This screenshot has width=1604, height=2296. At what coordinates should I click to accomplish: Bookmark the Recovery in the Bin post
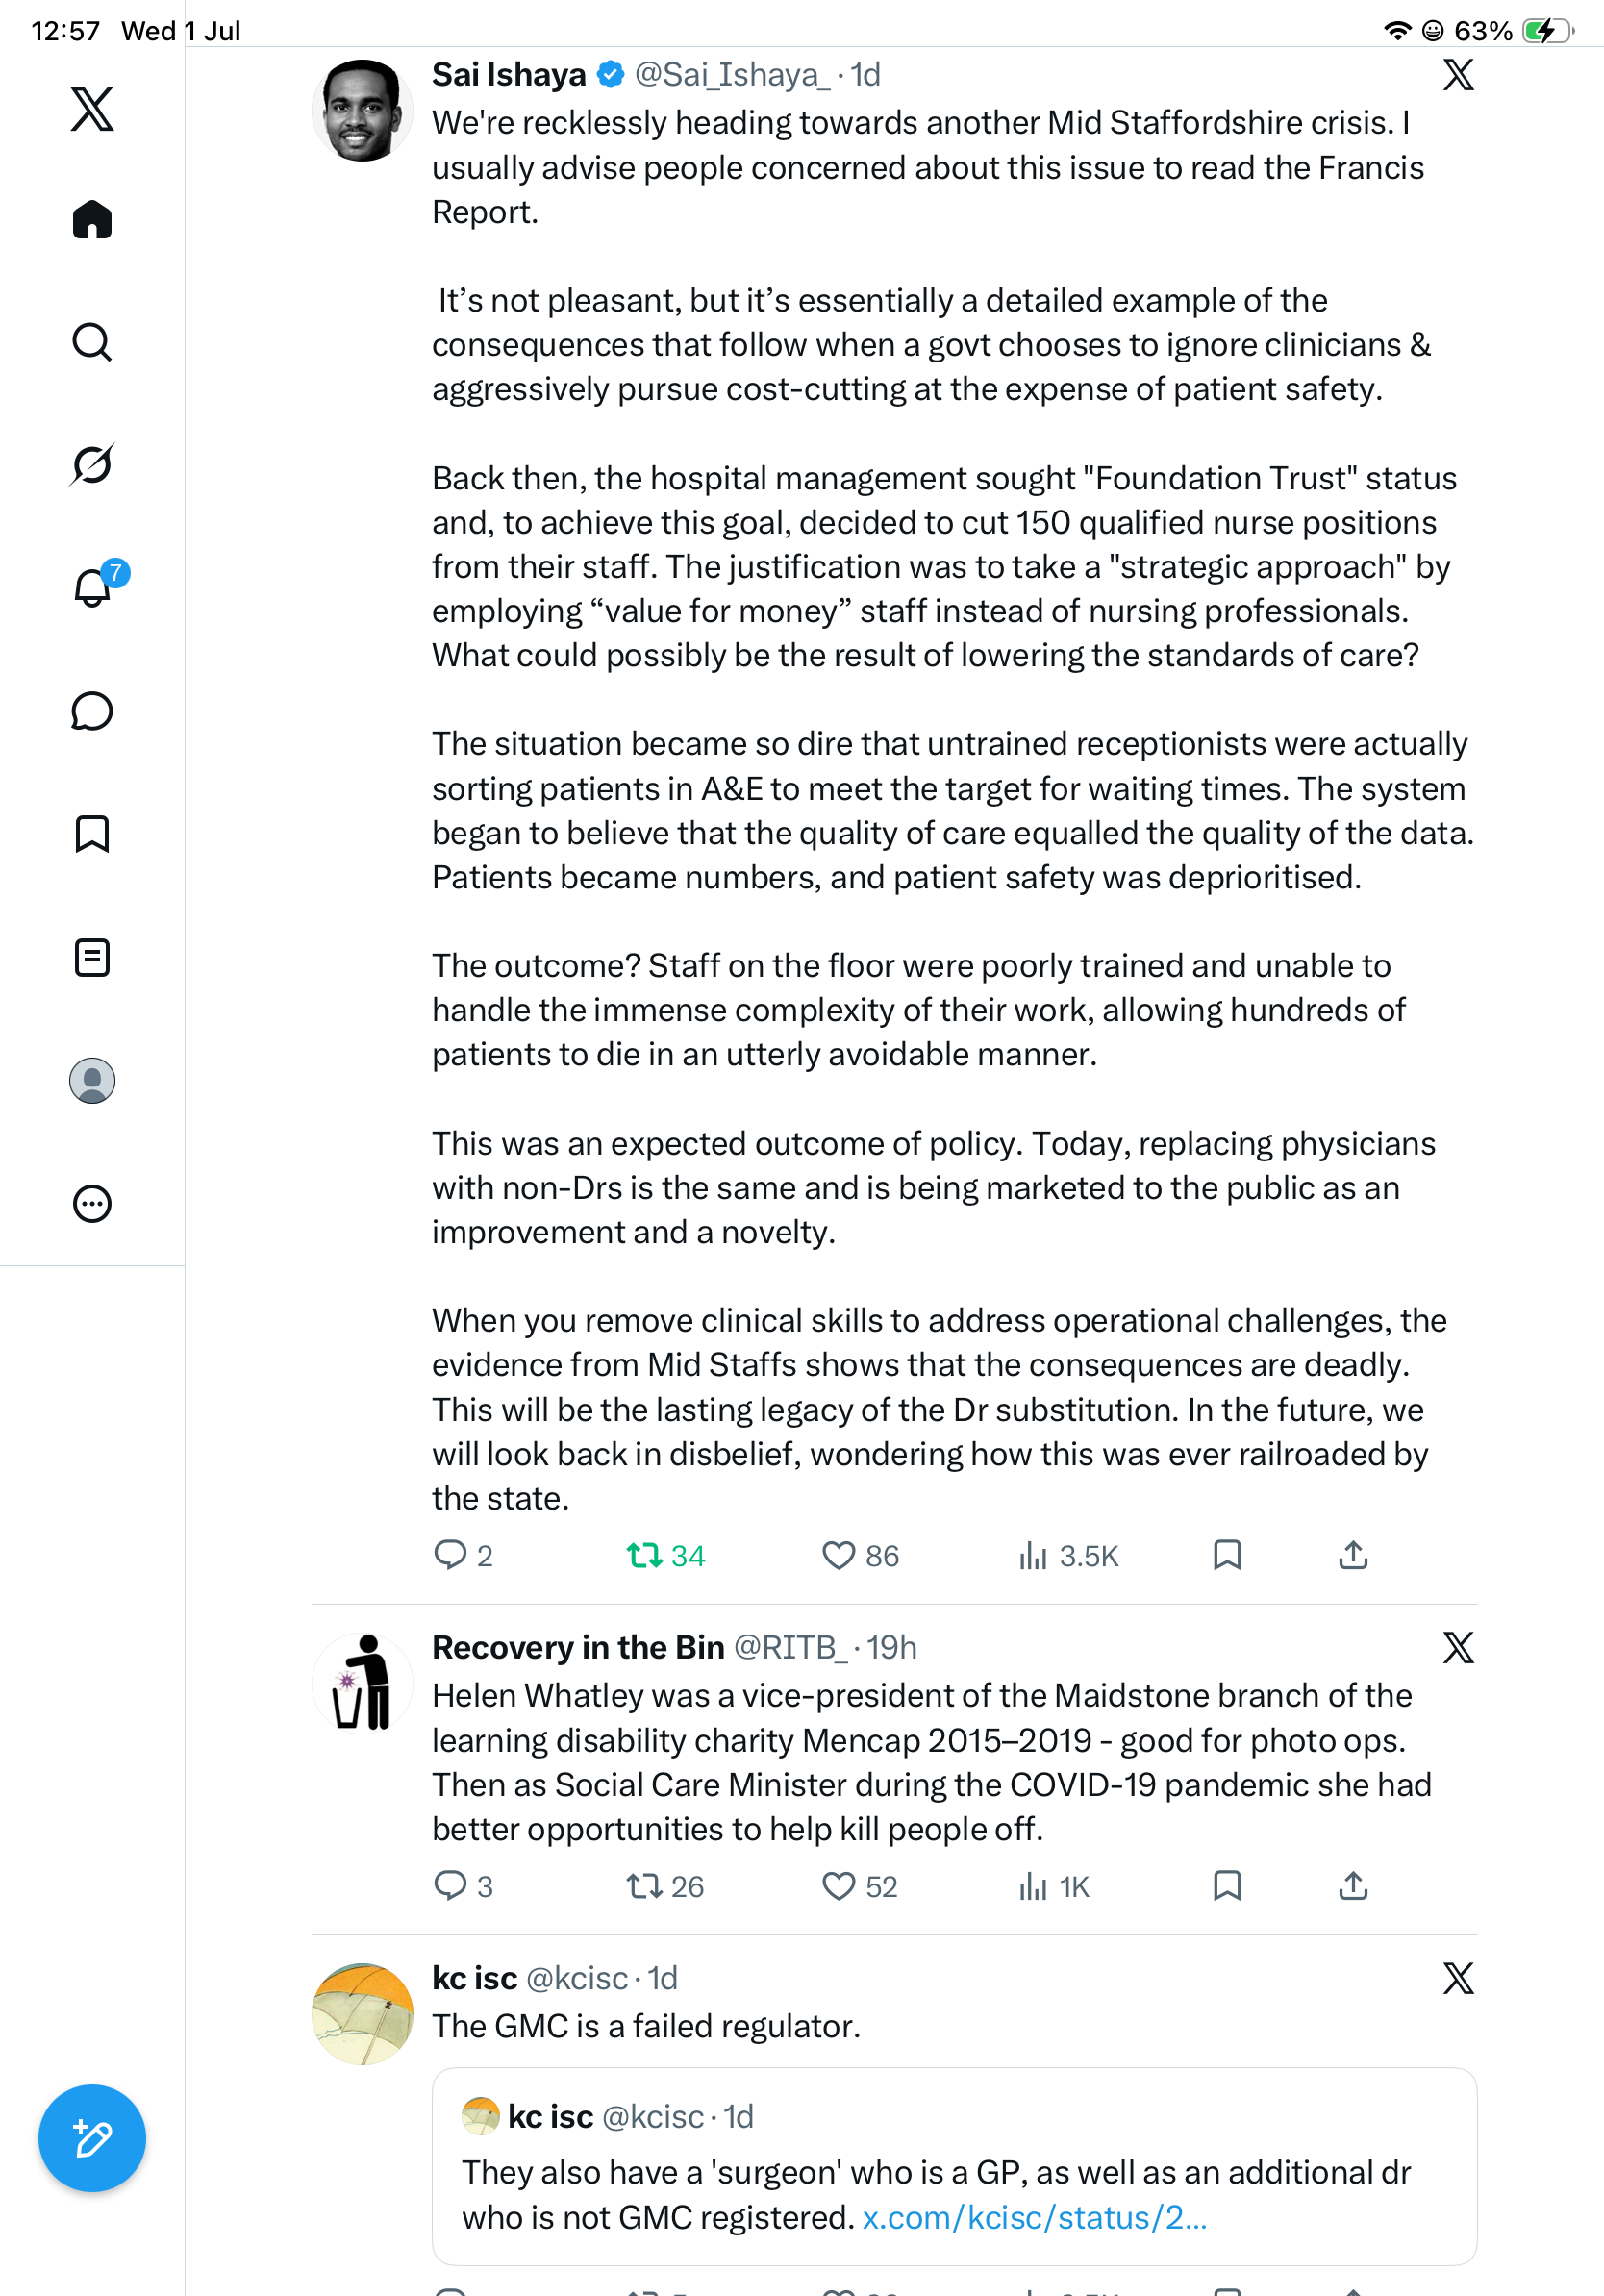click(1227, 1886)
